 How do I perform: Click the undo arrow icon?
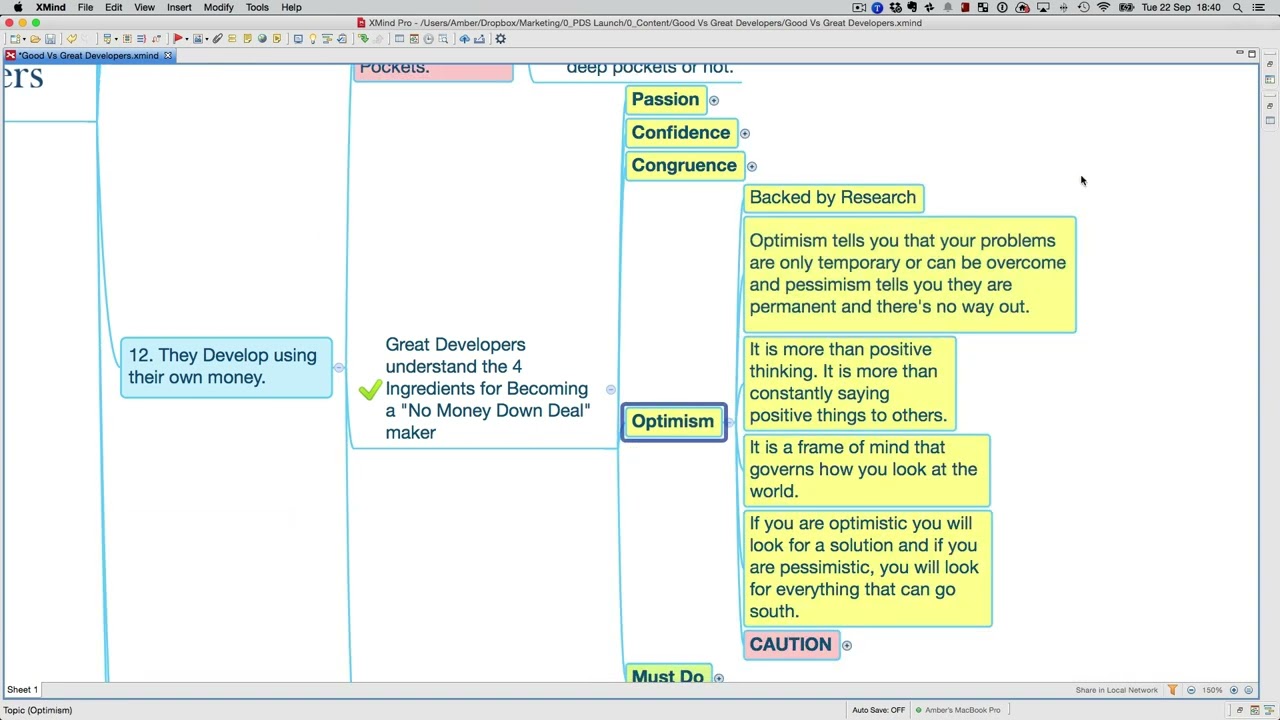(x=72, y=39)
